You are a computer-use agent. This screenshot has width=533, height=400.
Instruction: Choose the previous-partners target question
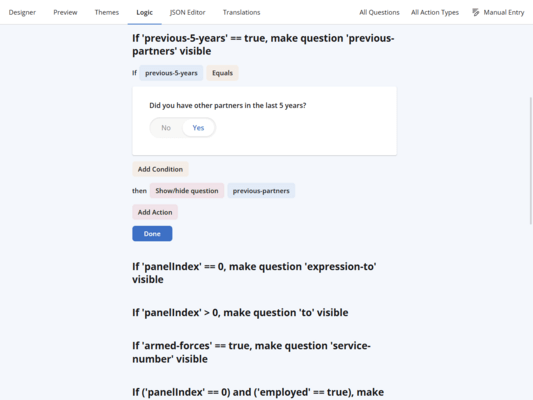[x=261, y=191]
